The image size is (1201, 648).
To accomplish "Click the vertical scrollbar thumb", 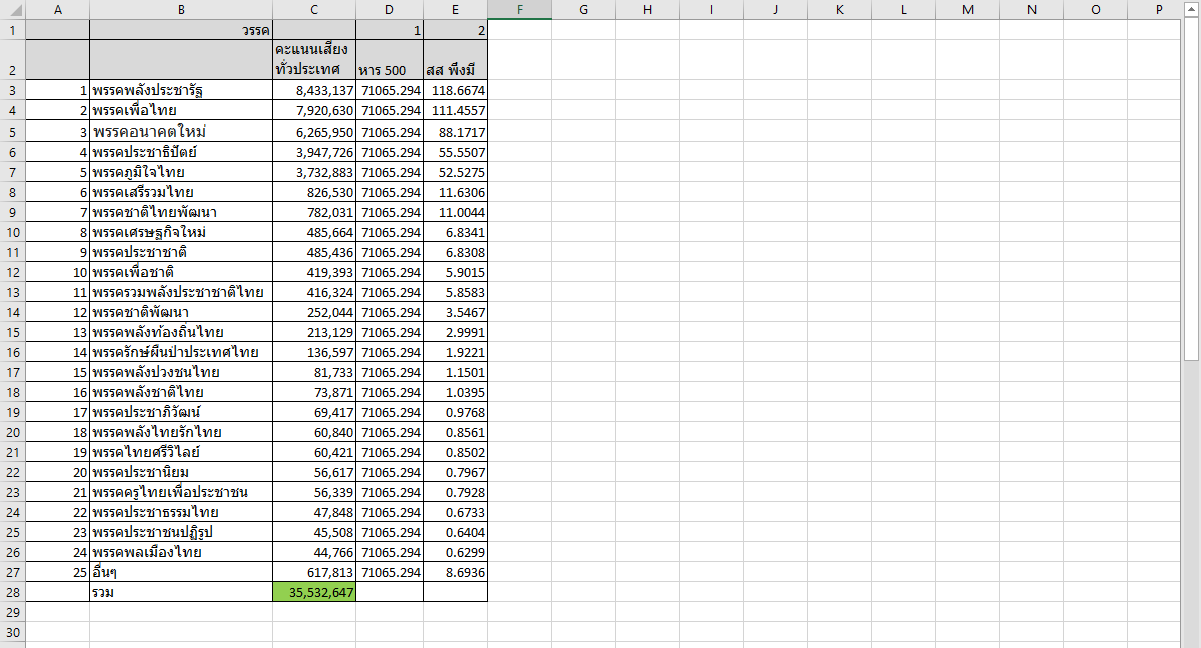I will (1191, 190).
